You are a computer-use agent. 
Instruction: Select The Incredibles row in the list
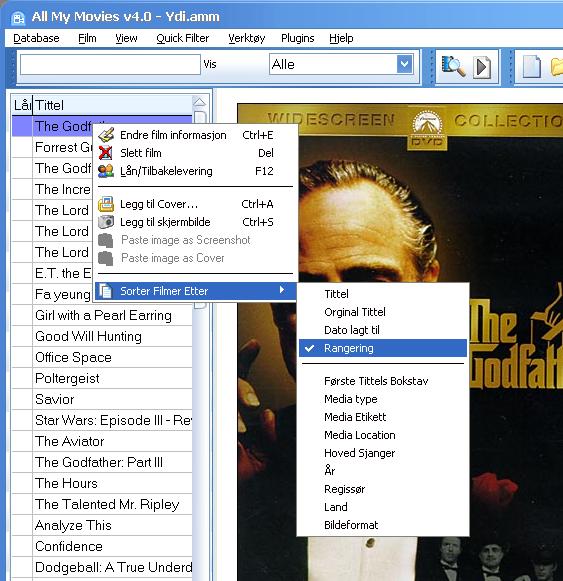52,189
